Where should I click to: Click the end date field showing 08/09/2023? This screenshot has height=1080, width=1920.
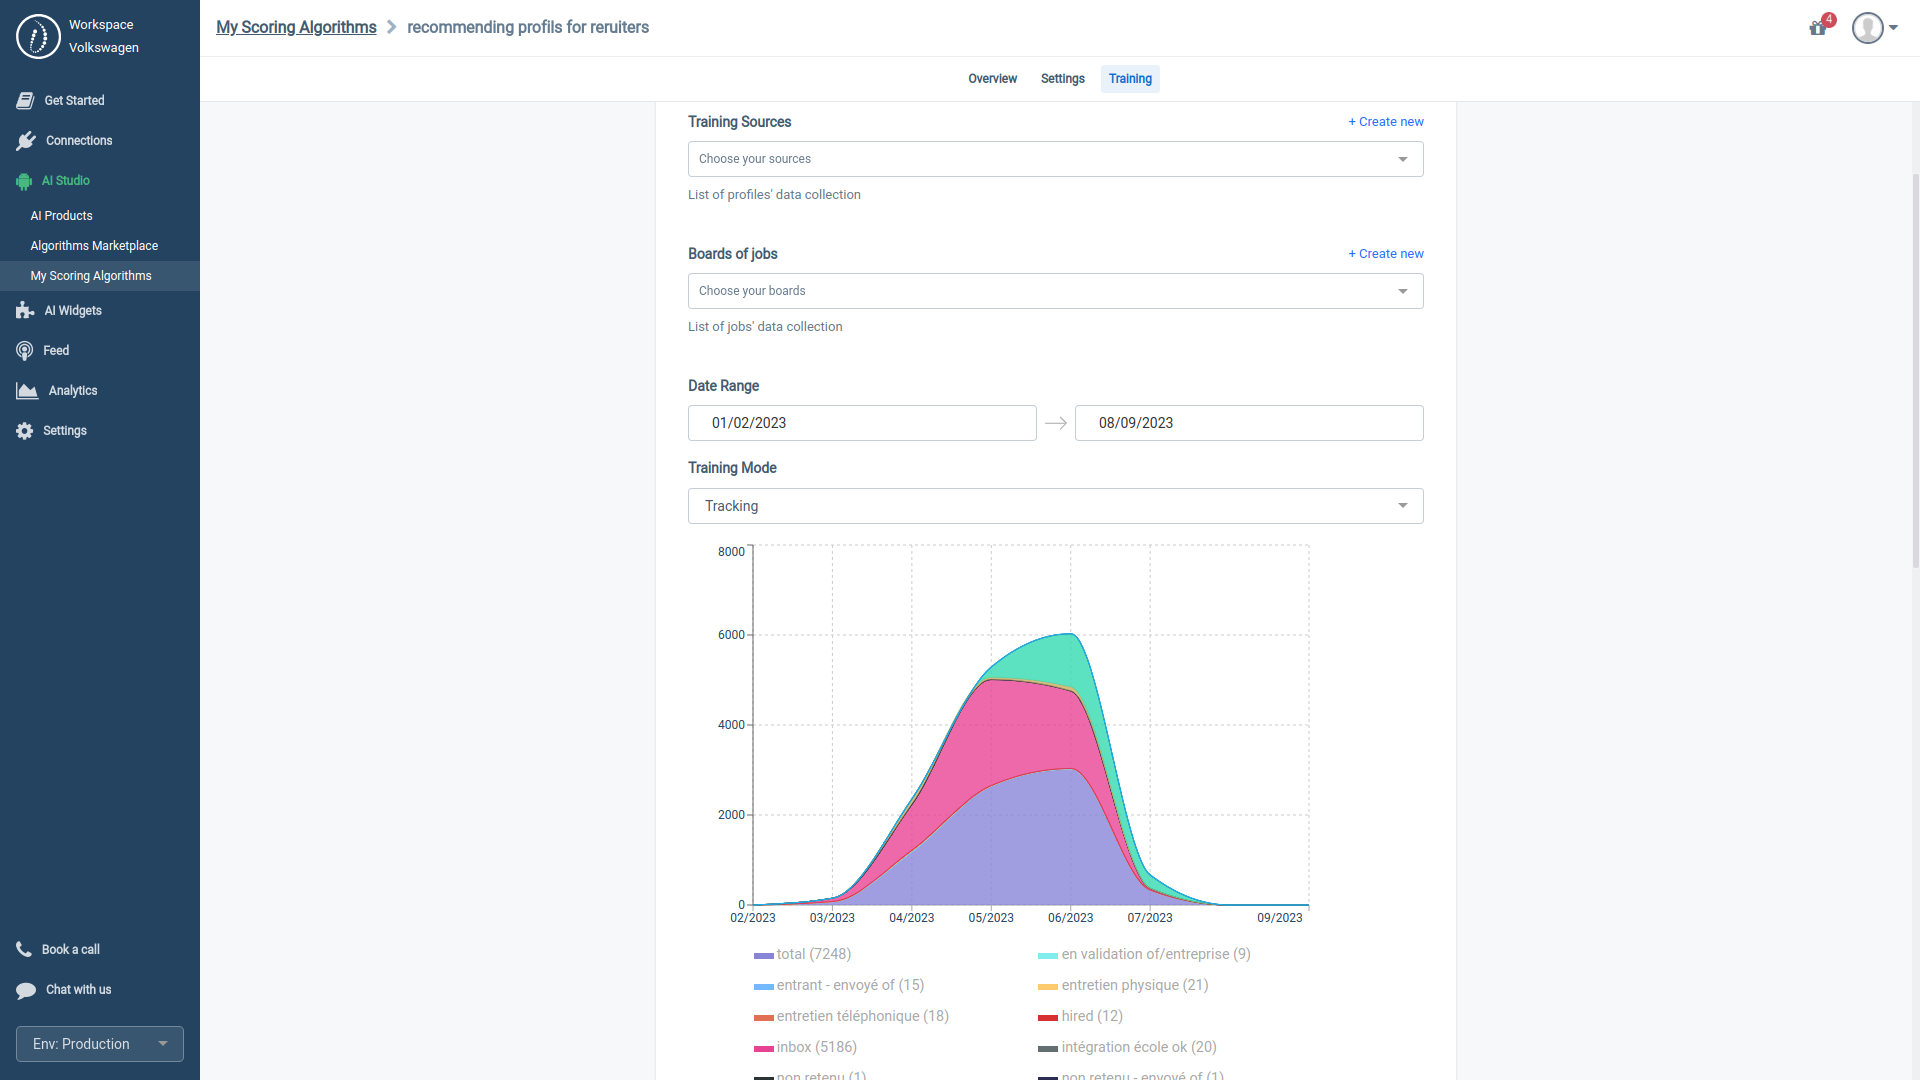coord(1248,422)
